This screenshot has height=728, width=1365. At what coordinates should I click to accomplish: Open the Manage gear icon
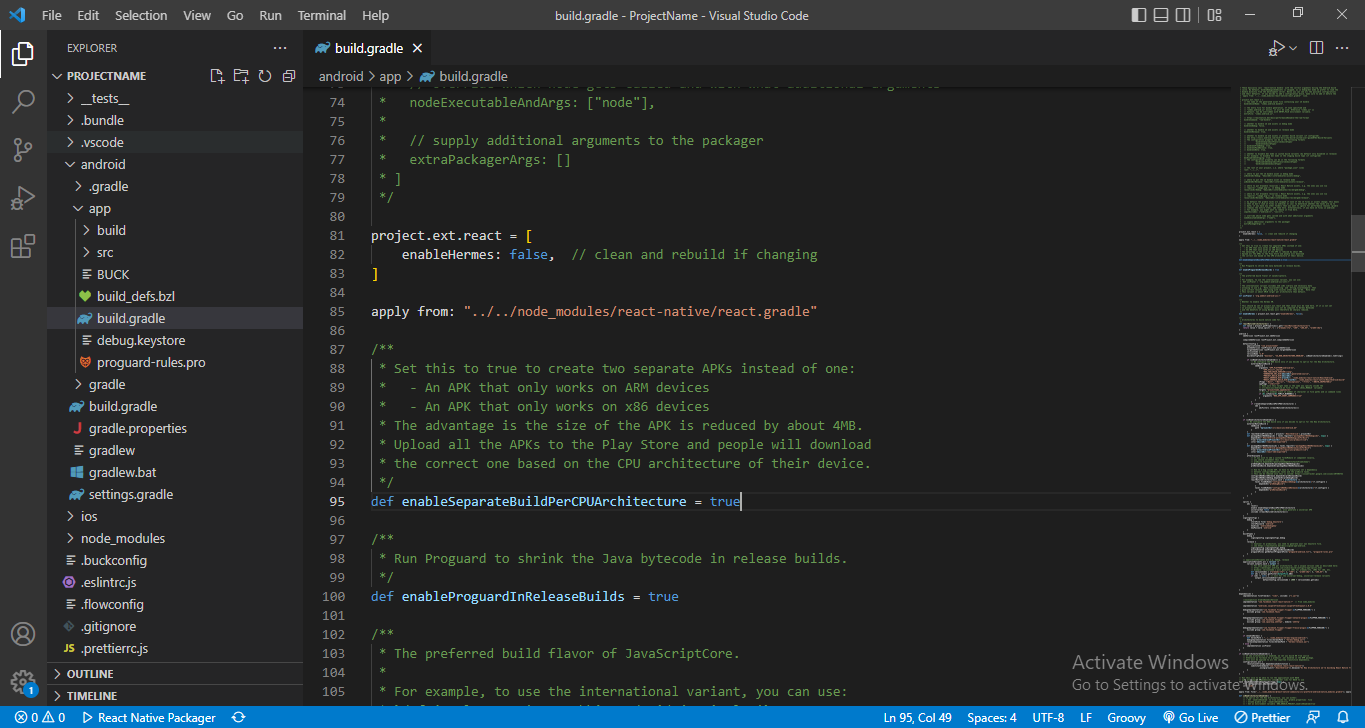(x=22, y=682)
